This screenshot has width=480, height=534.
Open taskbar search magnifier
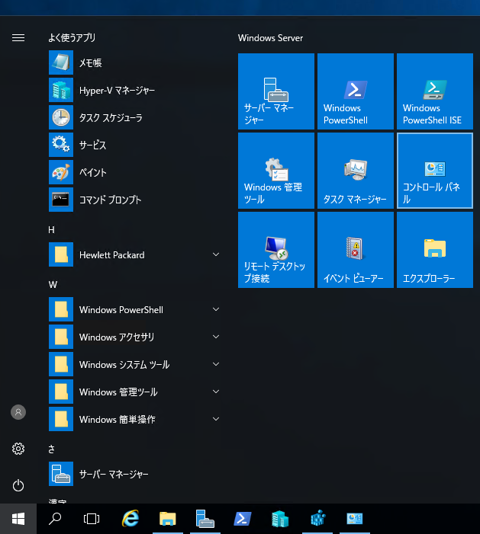55,519
